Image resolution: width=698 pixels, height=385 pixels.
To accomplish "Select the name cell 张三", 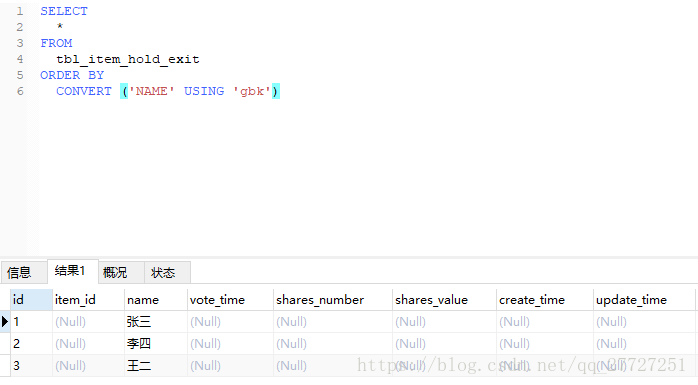I will (x=156, y=321).
